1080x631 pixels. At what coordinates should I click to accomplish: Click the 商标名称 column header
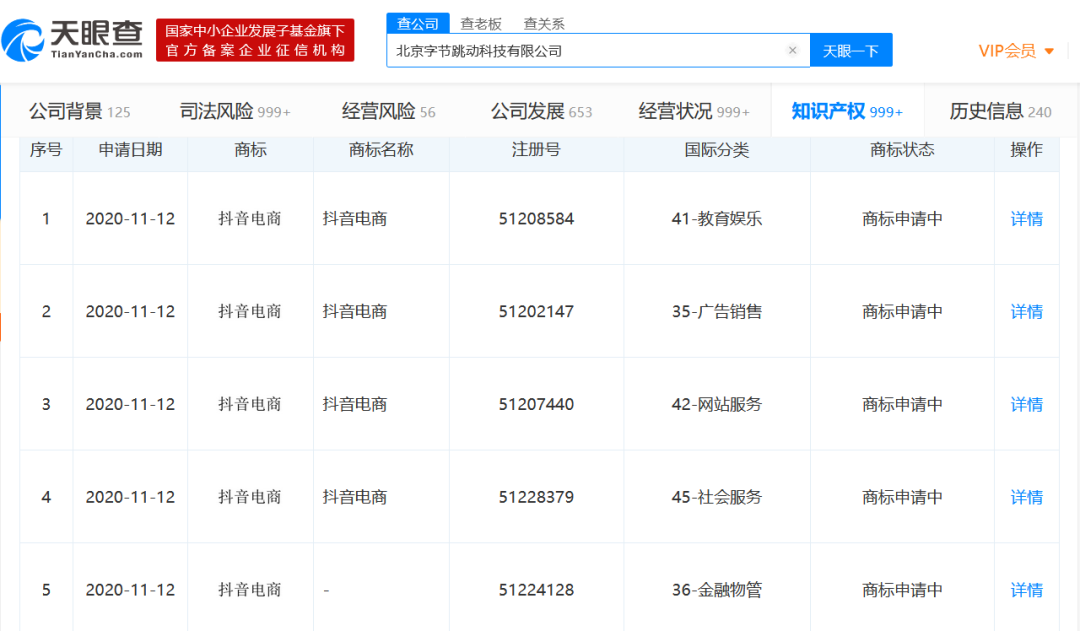(381, 149)
